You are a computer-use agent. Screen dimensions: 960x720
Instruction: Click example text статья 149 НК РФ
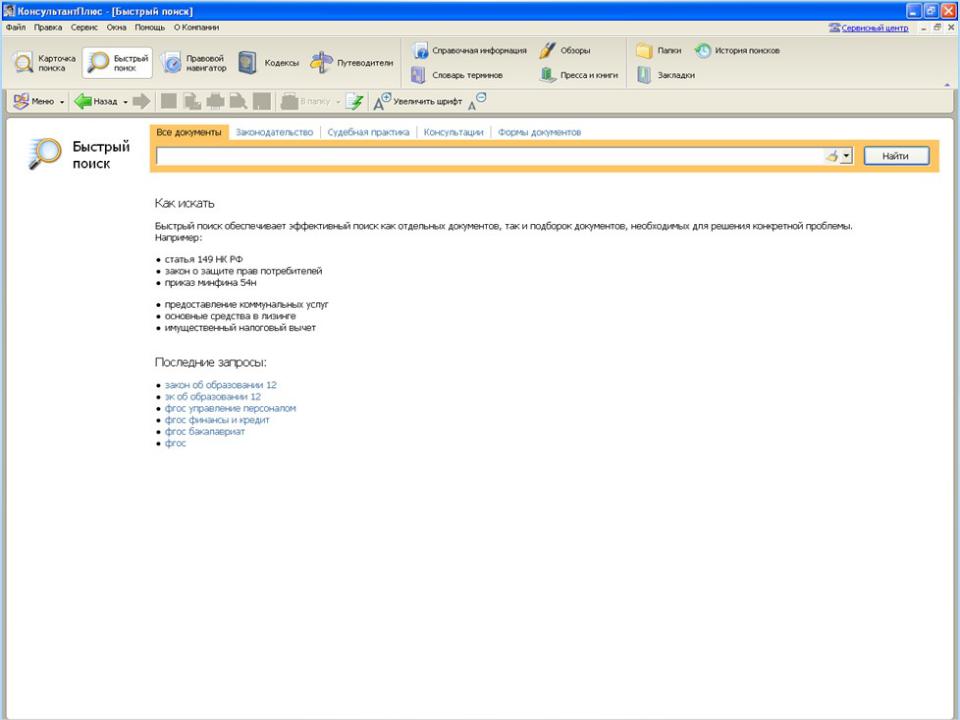click(x=204, y=259)
